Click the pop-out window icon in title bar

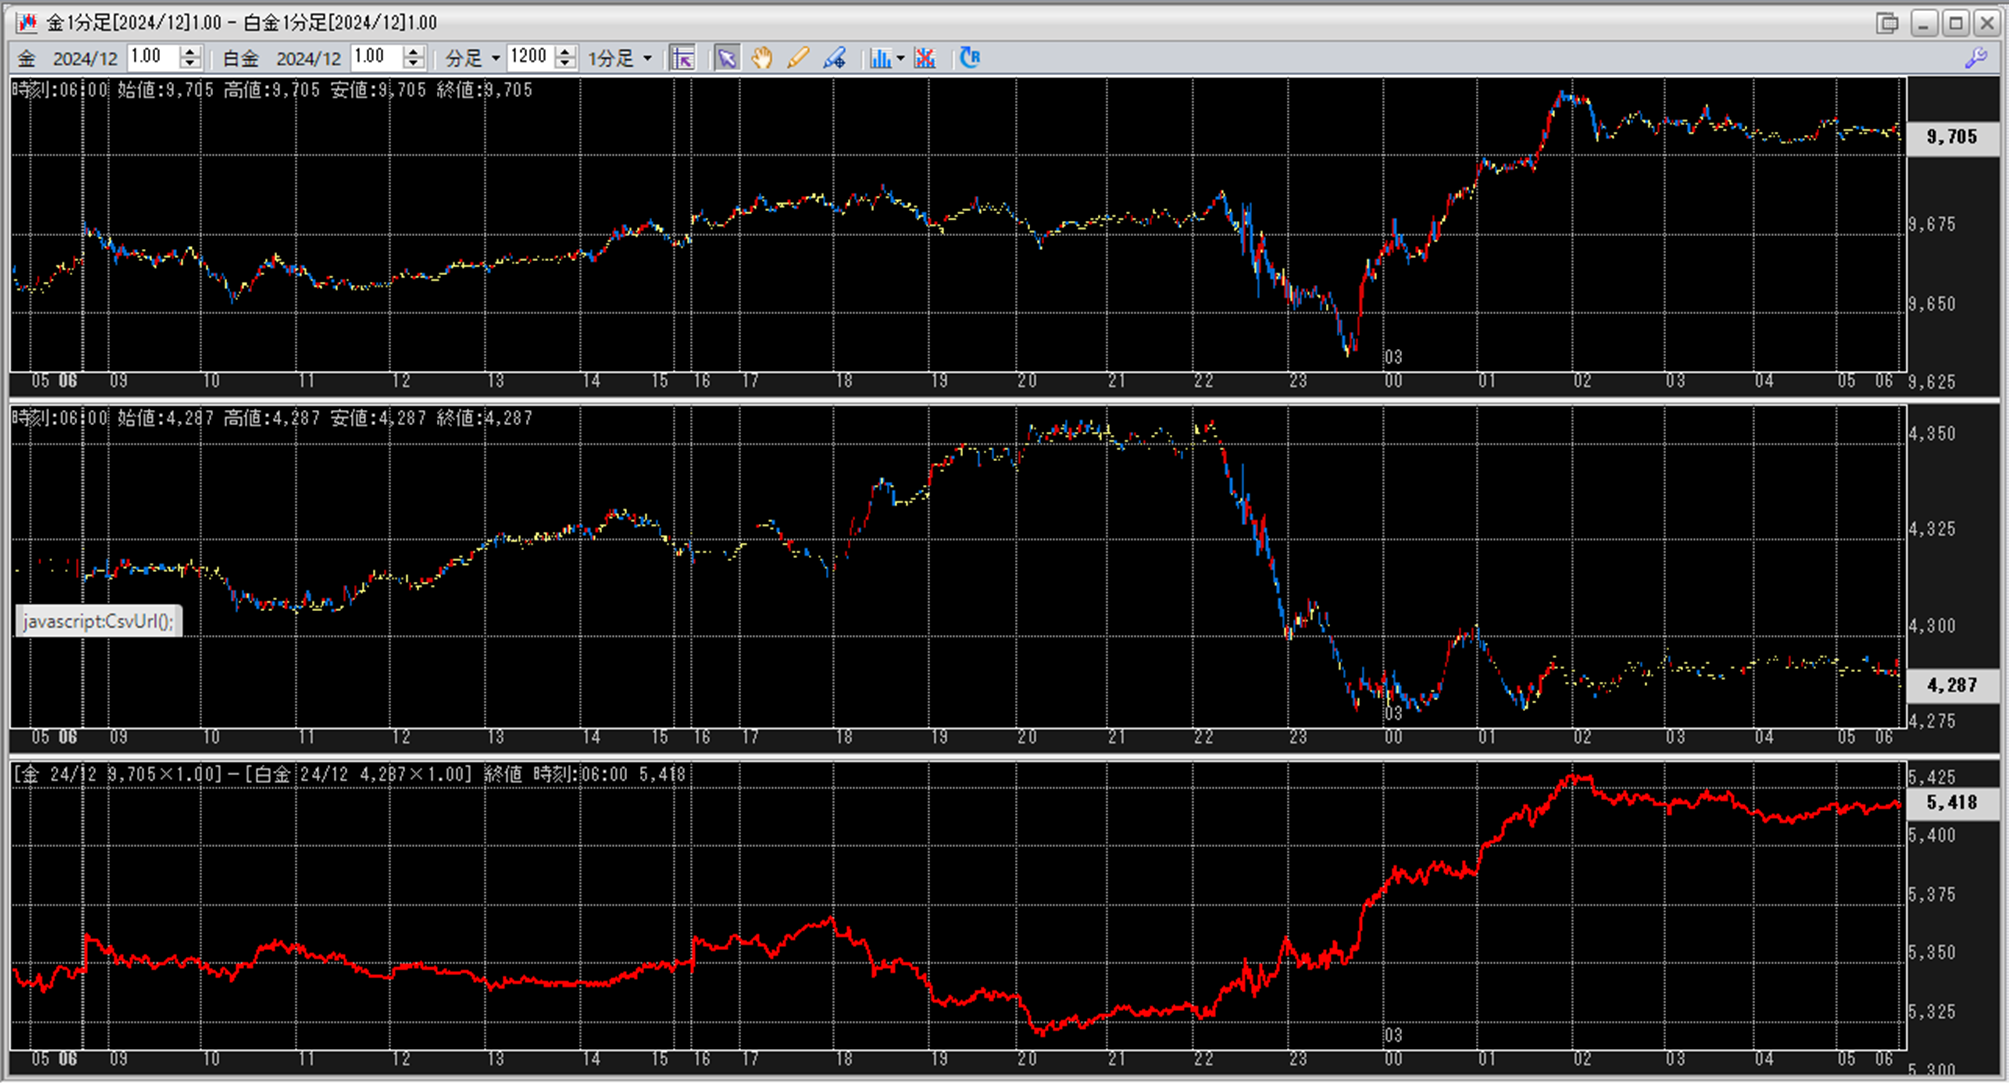point(1887,22)
